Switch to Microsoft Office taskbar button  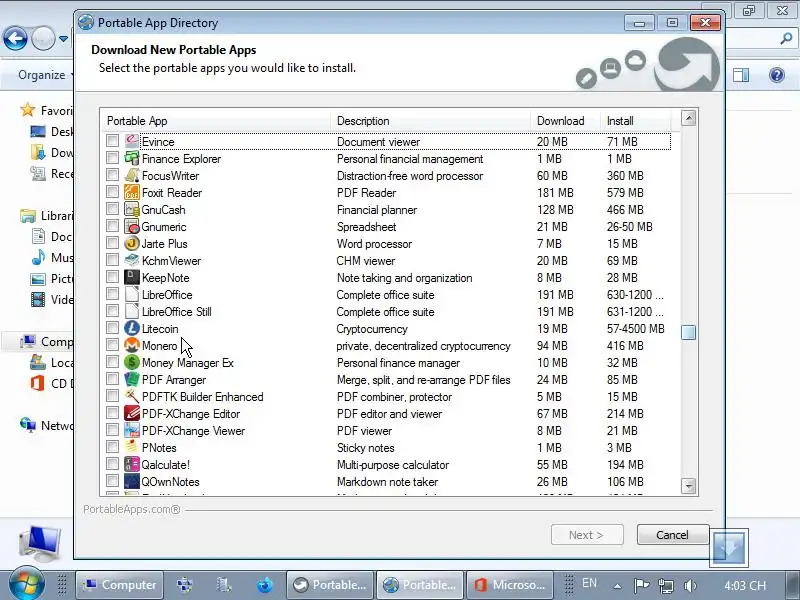(510, 585)
